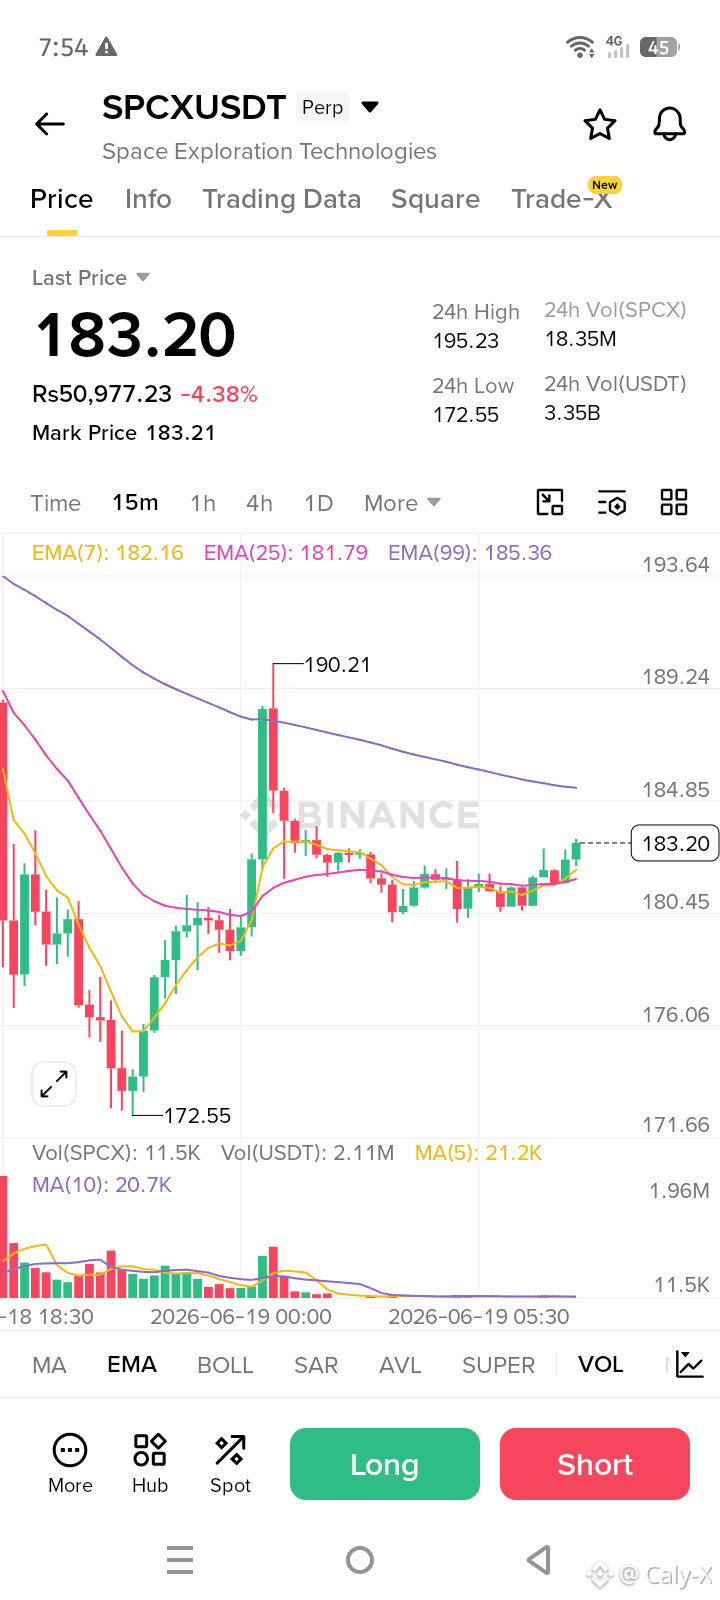Viewport: 720px width, 1600px height.
Task: Tap the large last price 183.20
Action: (x=136, y=334)
